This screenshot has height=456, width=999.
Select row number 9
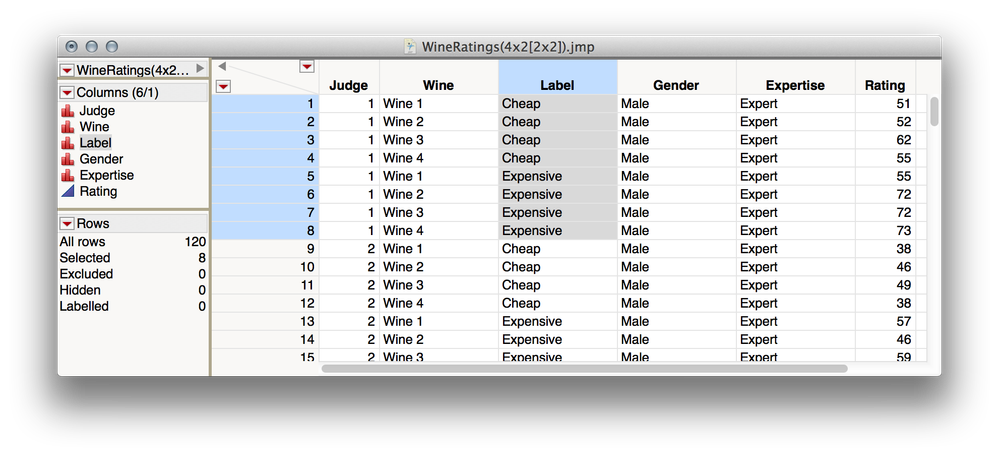click(265, 249)
